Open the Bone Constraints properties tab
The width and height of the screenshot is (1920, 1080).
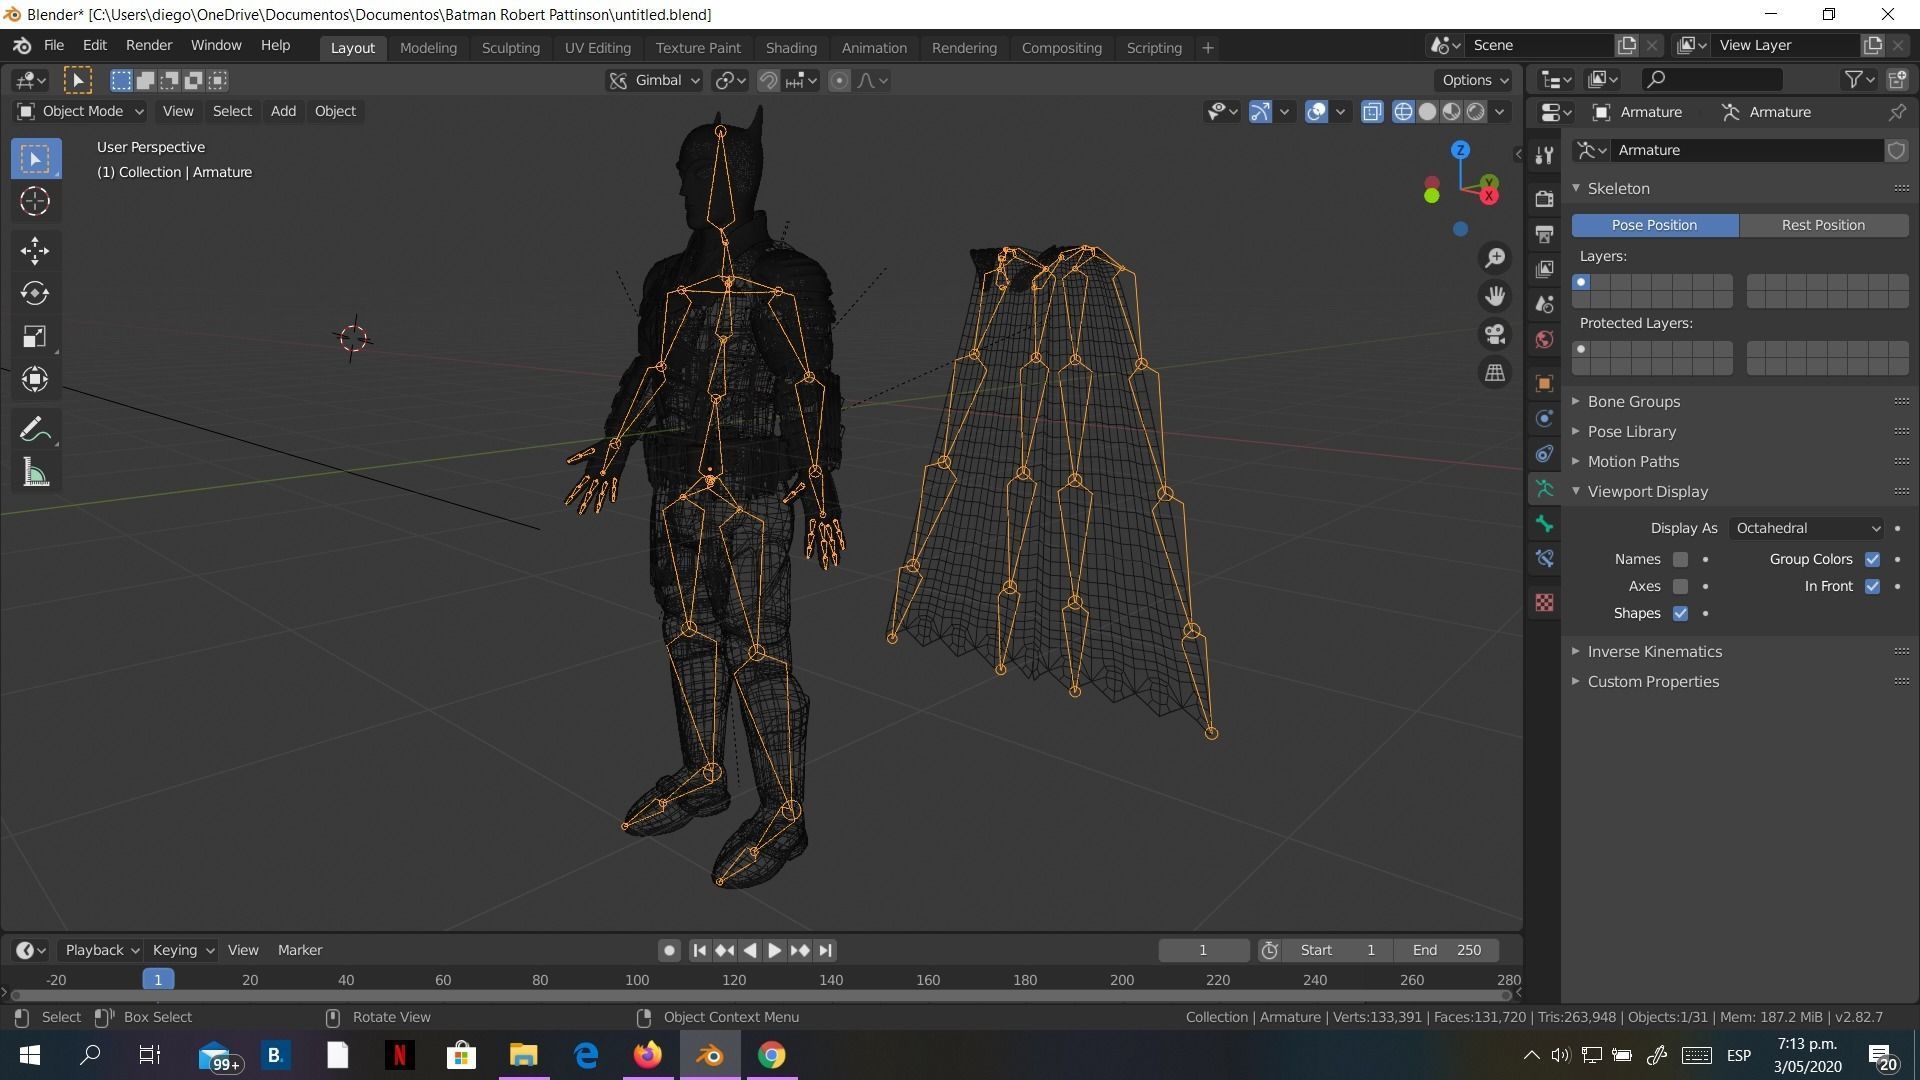click(1545, 559)
